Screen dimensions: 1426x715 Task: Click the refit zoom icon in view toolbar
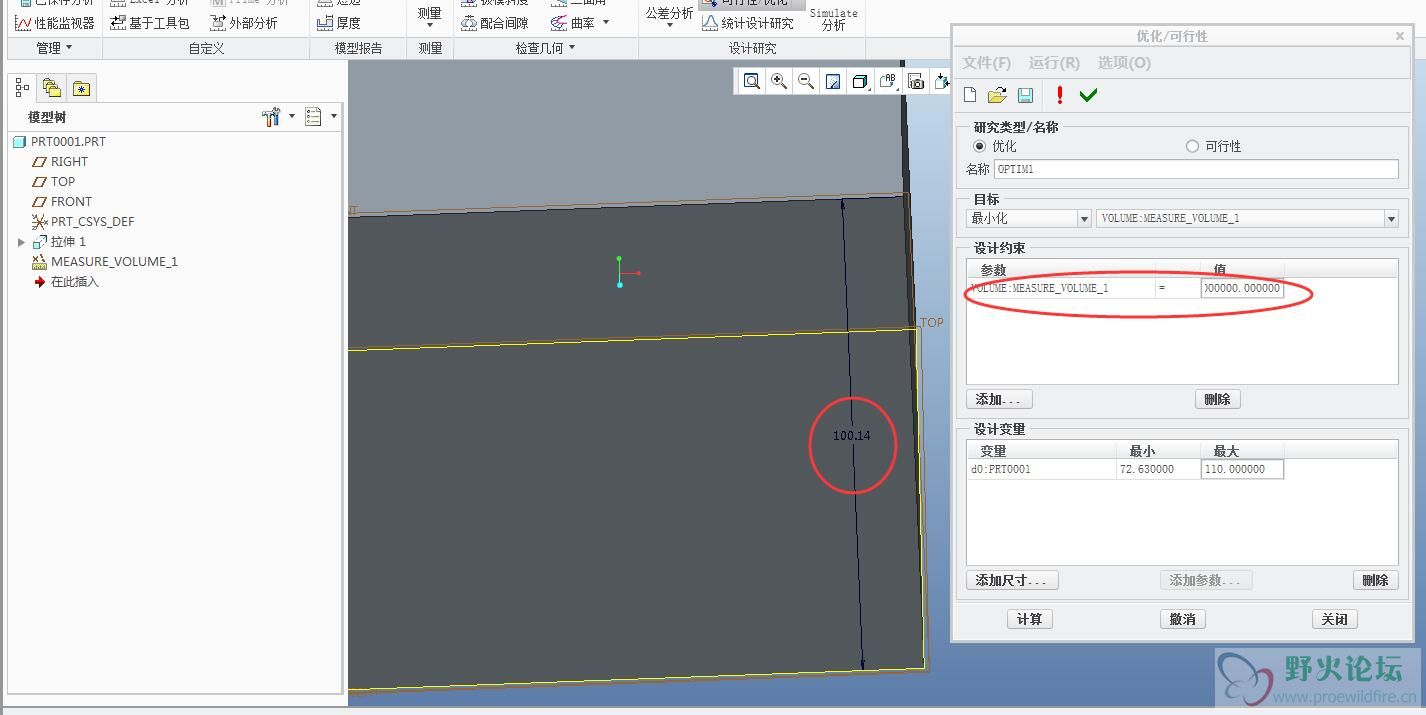coord(751,82)
